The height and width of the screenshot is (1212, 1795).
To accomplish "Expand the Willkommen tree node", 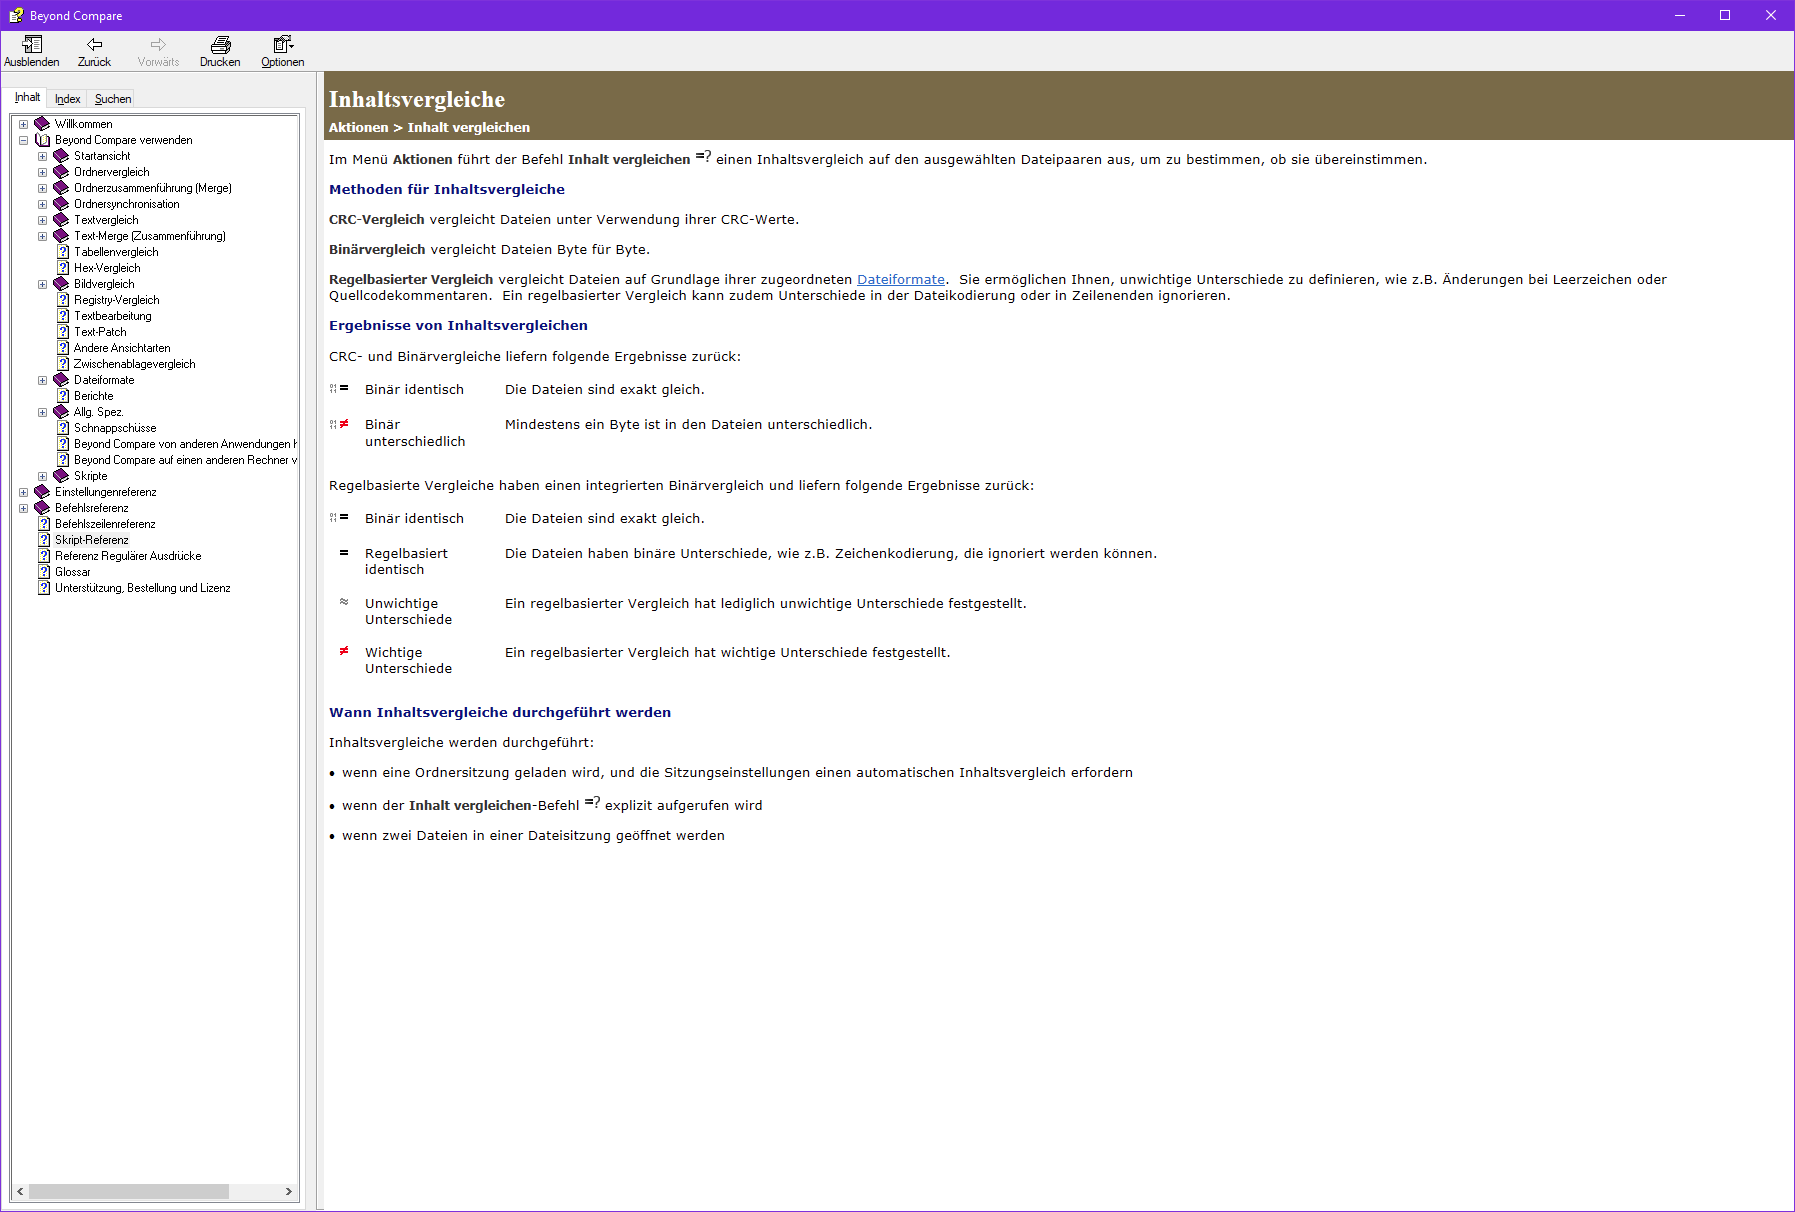I will (x=23, y=125).
